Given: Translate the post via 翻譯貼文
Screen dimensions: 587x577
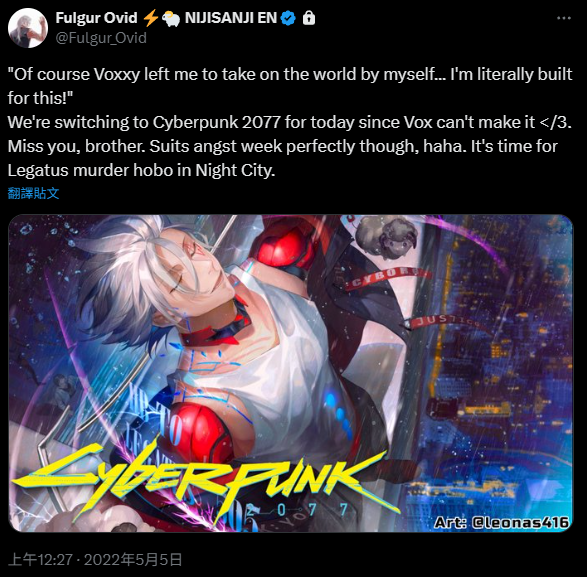Looking at the screenshot, I should (x=33, y=193).
